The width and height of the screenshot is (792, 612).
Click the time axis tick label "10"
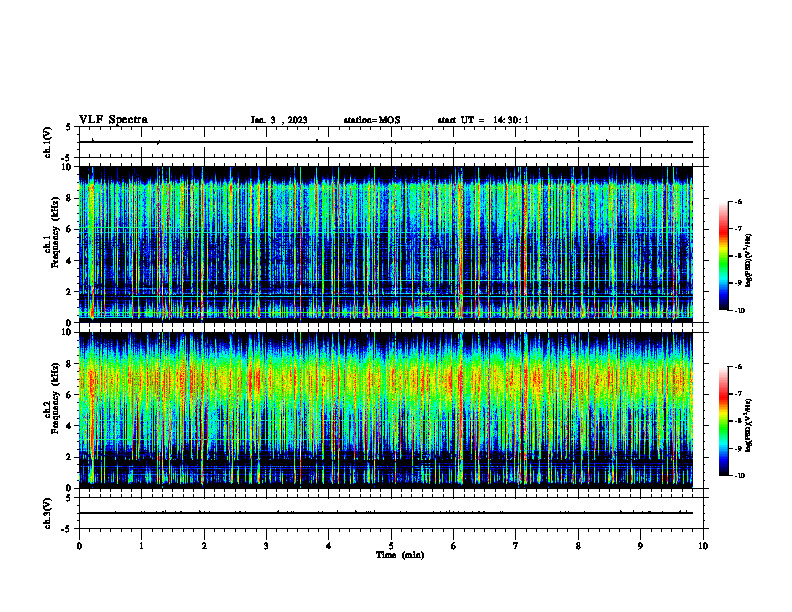click(703, 546)
